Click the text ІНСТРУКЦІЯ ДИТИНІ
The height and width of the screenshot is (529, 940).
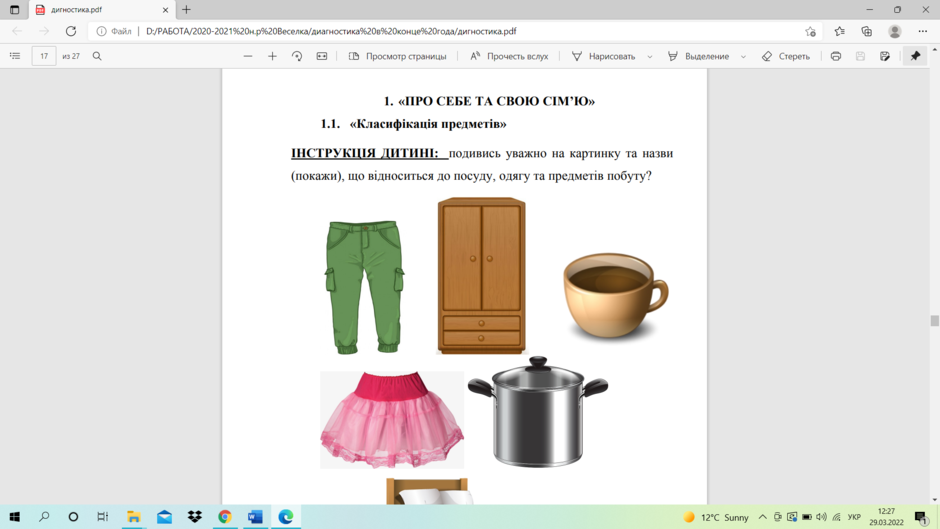(x=365, y=153)
